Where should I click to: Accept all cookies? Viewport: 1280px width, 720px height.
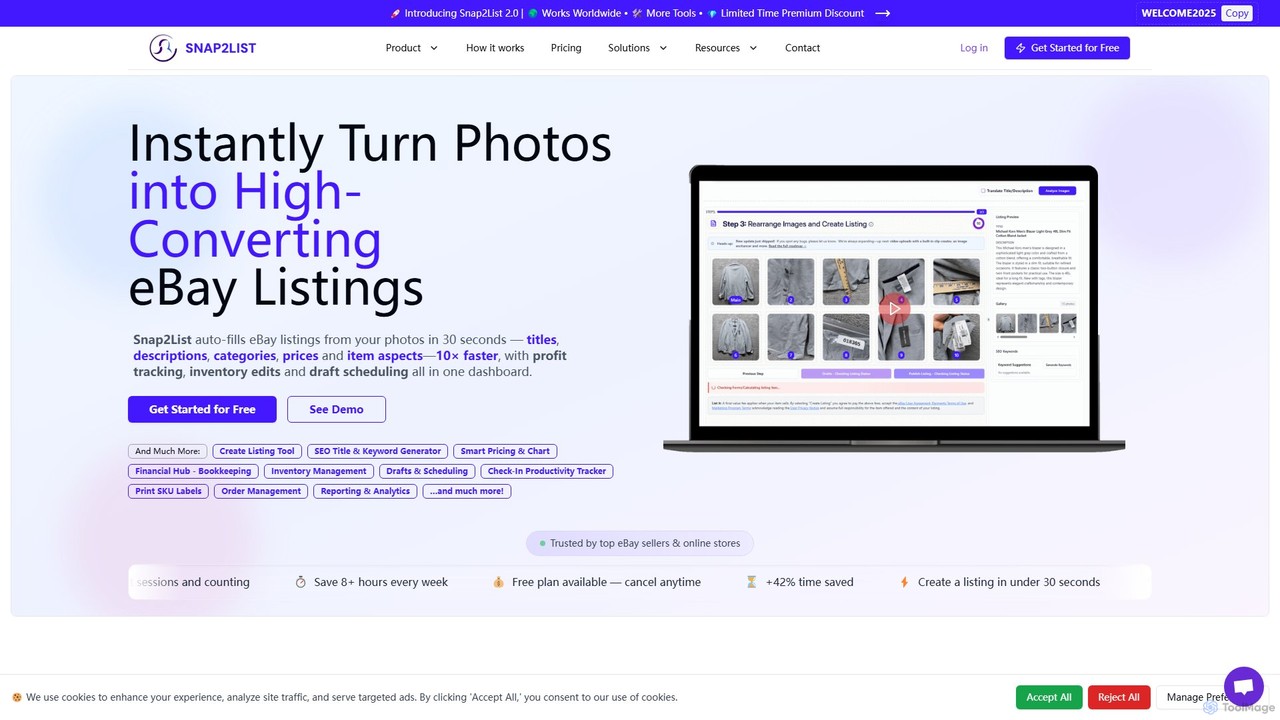pyautogui.click(x=1049, y=697)
